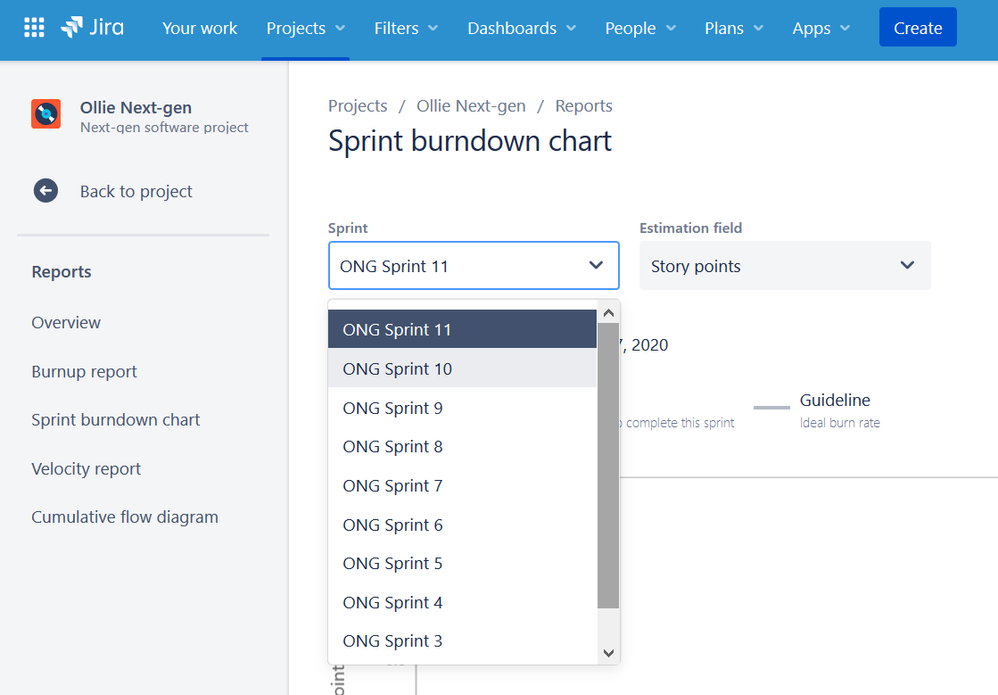This screenshot has width=998, height=695.
Task: Select ONG Sprint 5 option
Action: coord(462,563)
